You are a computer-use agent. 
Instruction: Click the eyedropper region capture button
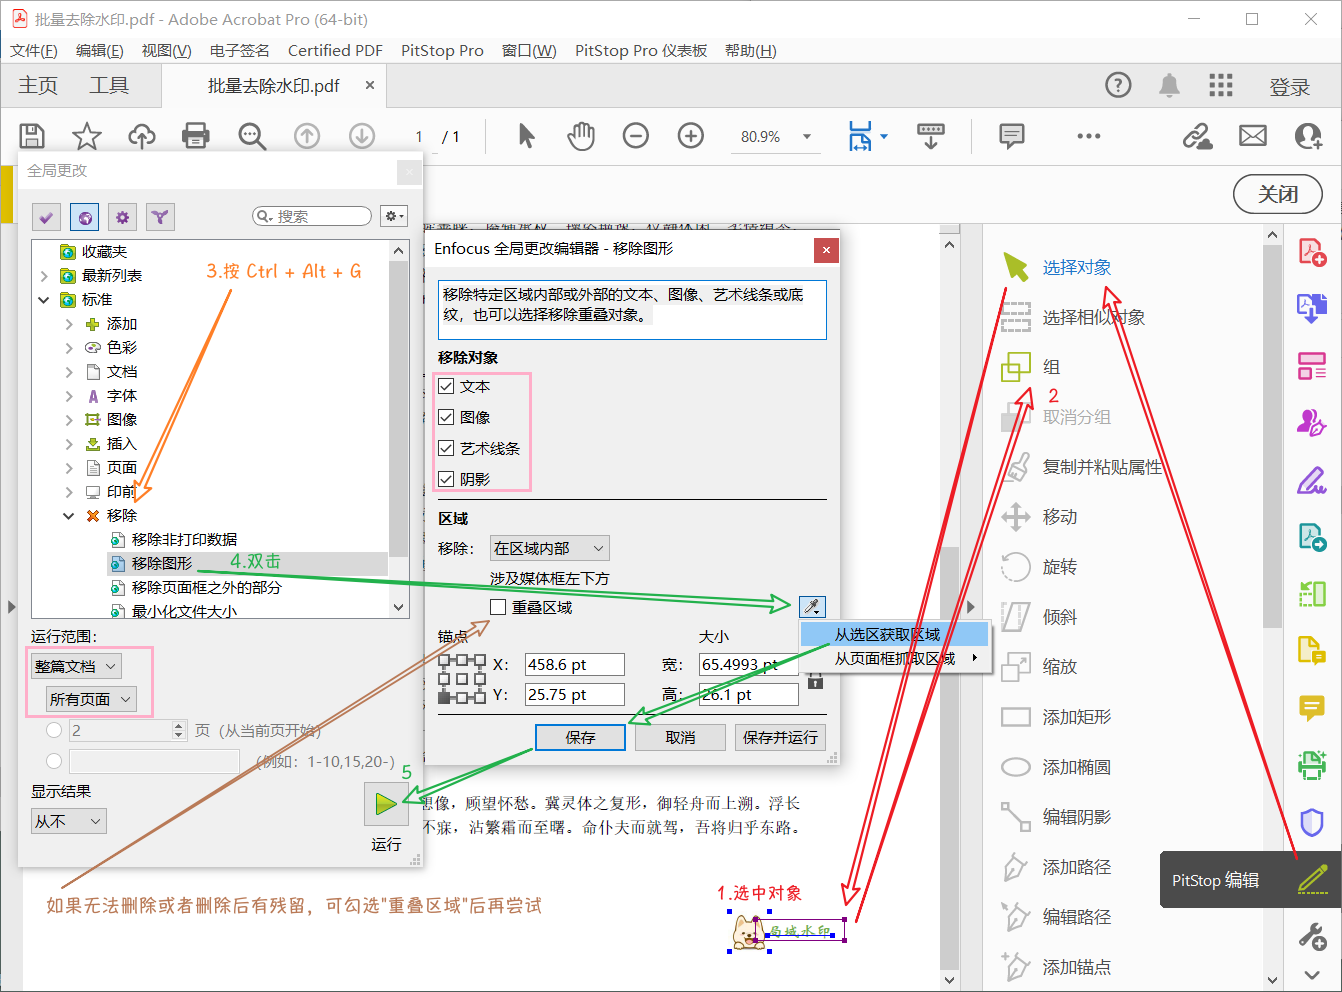tap(812, 606)
